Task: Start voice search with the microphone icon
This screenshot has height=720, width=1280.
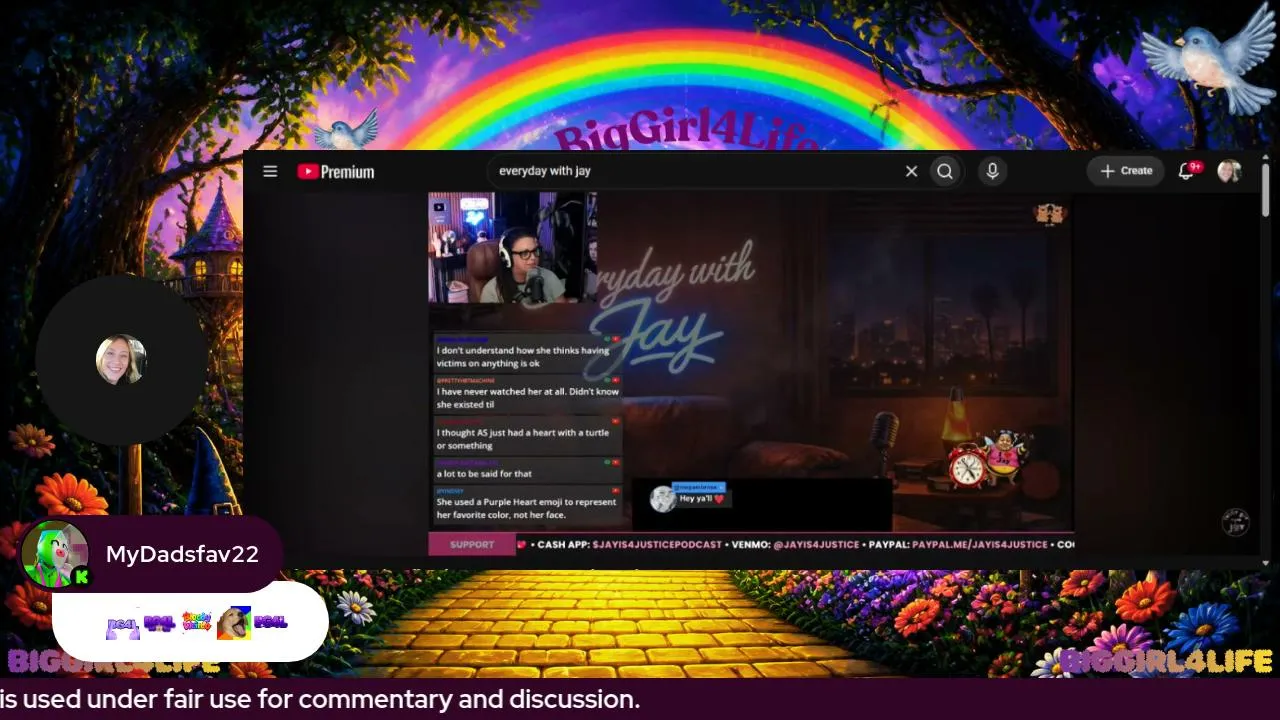Action: (992, 171)
